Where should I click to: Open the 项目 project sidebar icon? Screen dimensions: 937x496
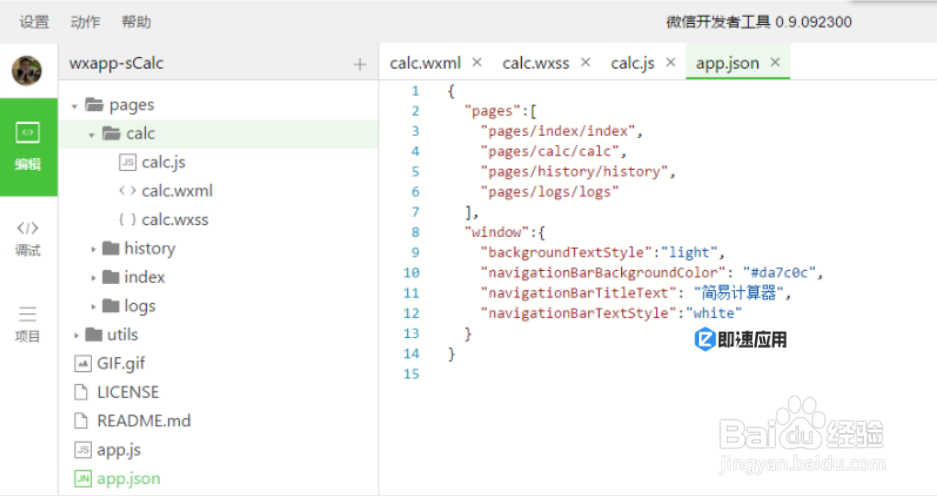[28, 324]
